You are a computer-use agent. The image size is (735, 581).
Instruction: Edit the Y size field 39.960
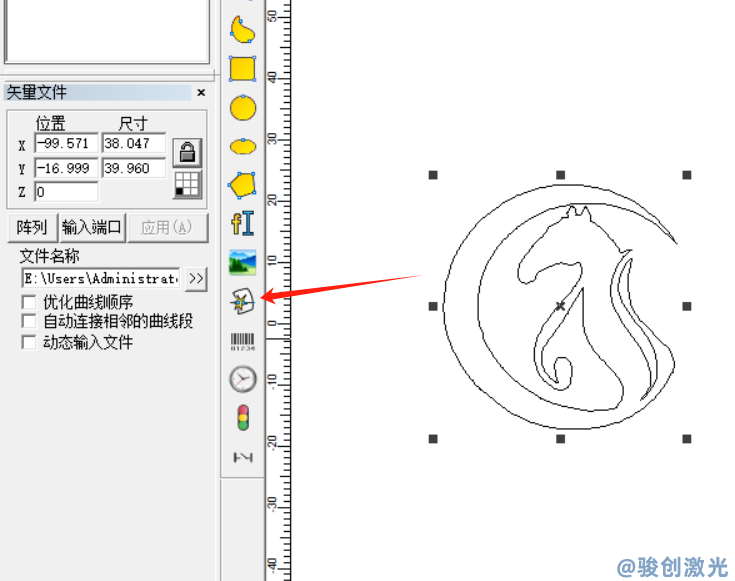134,168
